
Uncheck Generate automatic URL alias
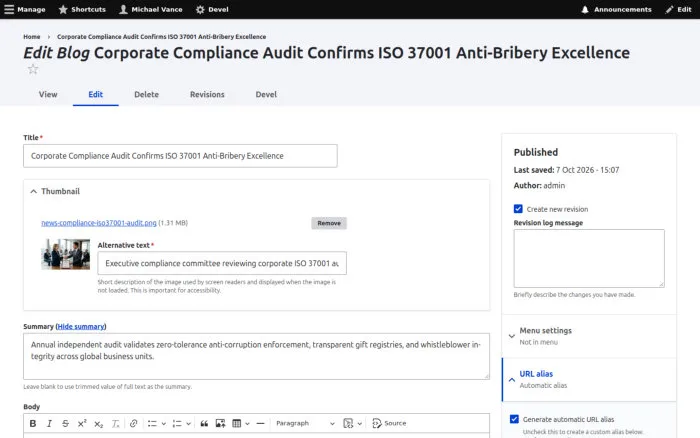514,419
